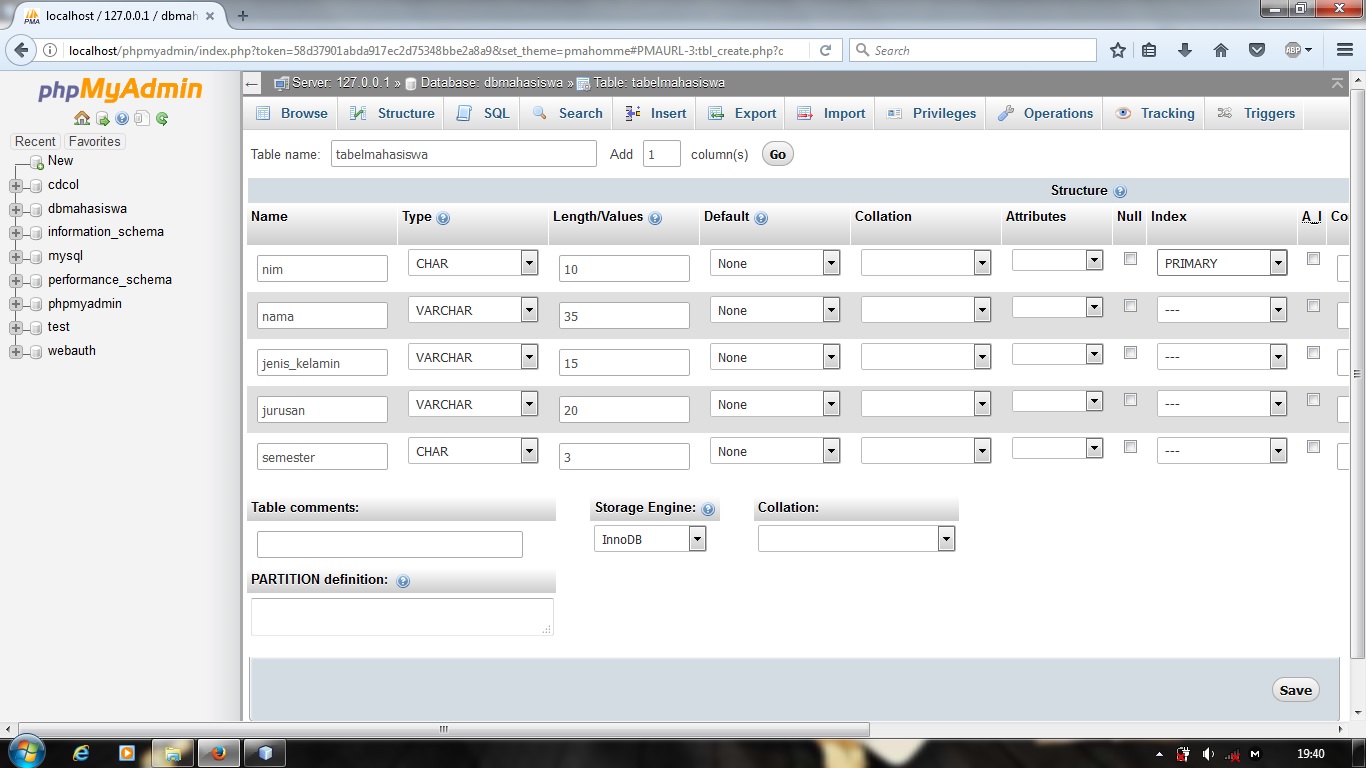Click the Structure help bubble icon
Viewport: 1366px width, 768px height.
click(1118, 190)
